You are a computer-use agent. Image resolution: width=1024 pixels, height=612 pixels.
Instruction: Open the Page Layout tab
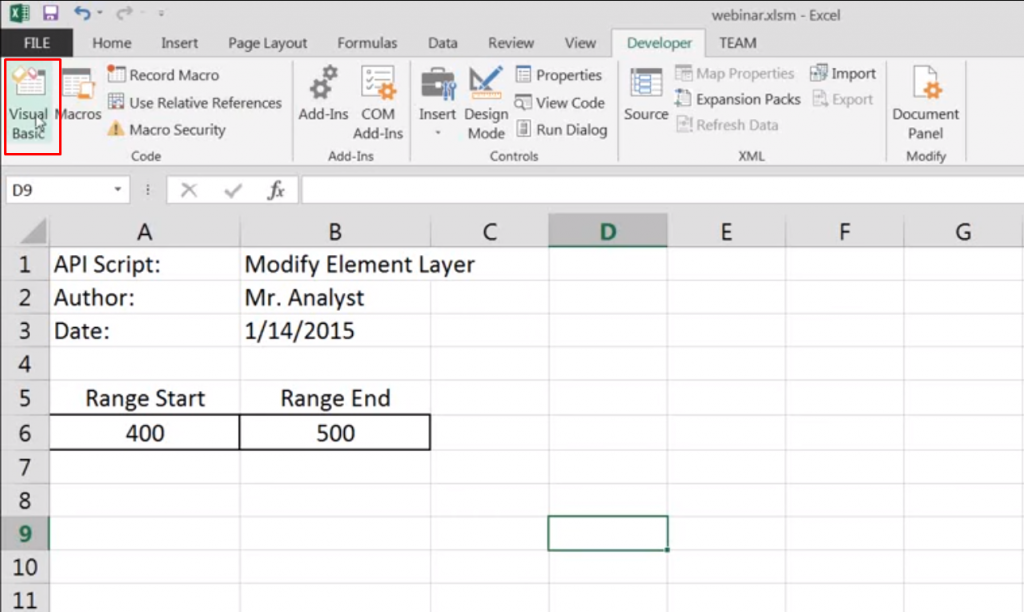(x=267, y=43)
